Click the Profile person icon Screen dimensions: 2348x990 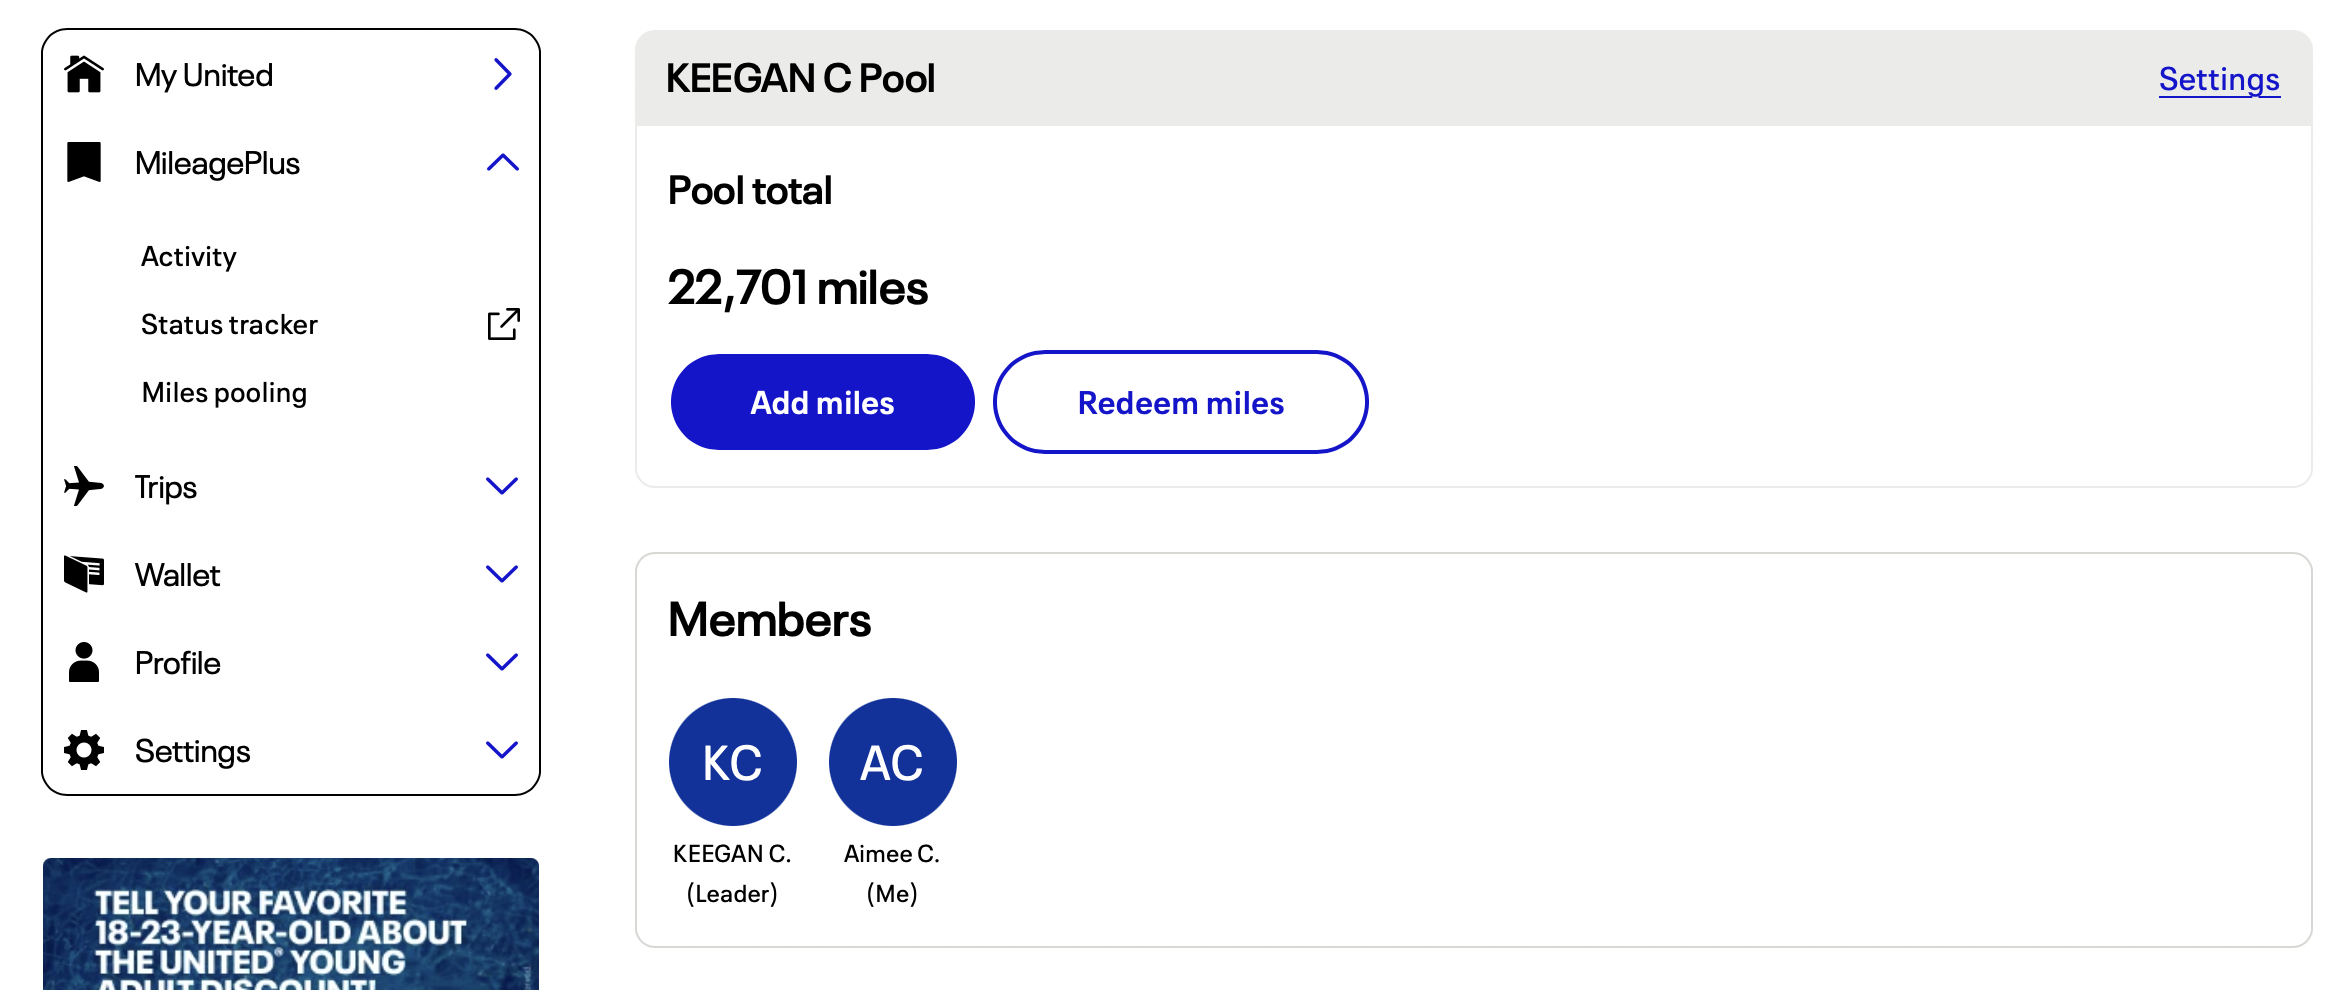pos(84,662)
